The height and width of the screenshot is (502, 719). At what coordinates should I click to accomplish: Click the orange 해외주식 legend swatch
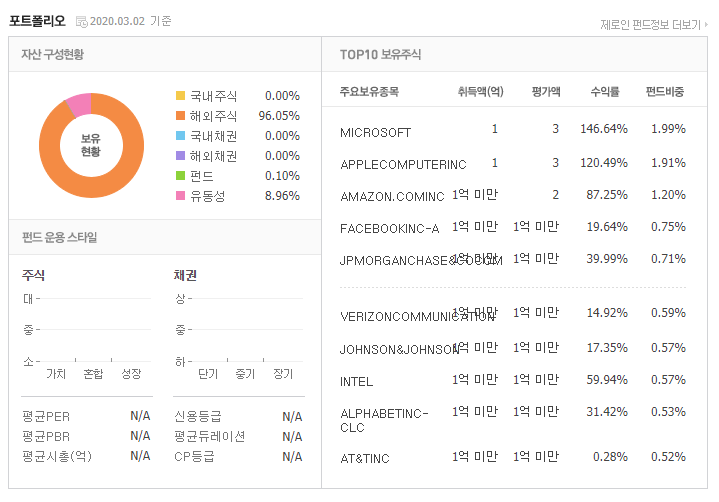click(x=180, y=116)
